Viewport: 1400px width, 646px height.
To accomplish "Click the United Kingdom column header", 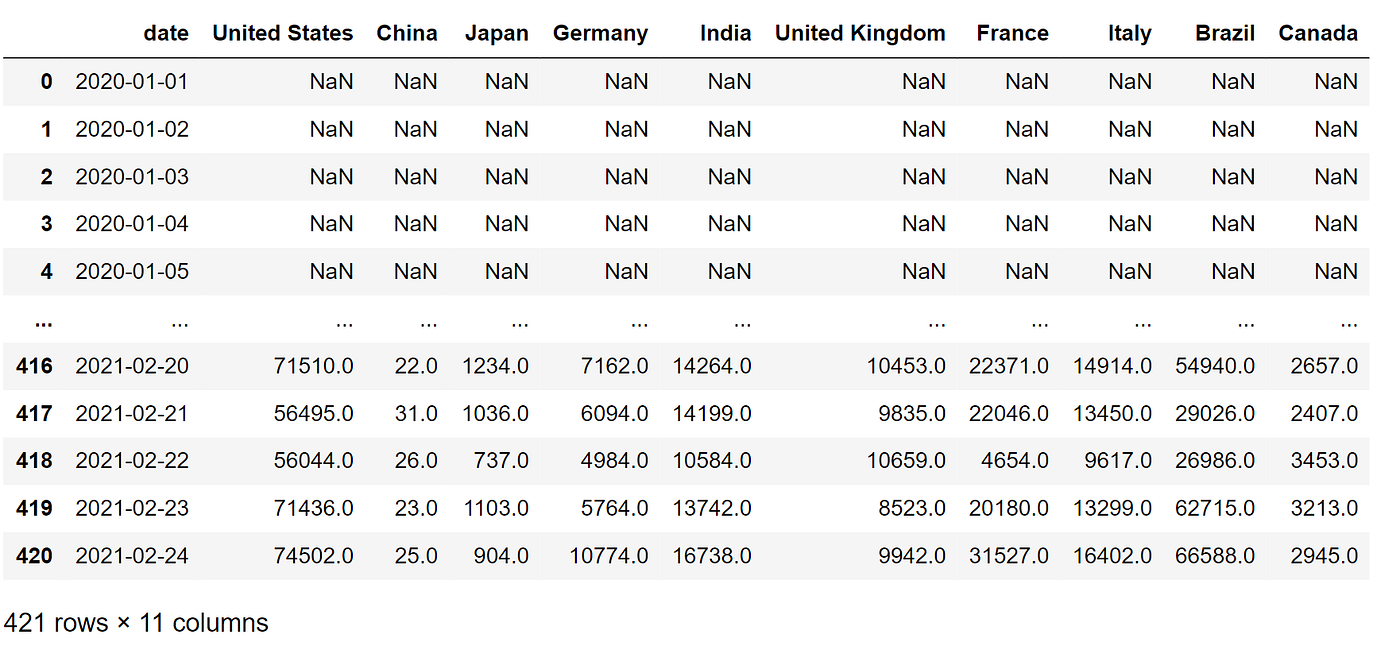I will click(x=860, y=33).
